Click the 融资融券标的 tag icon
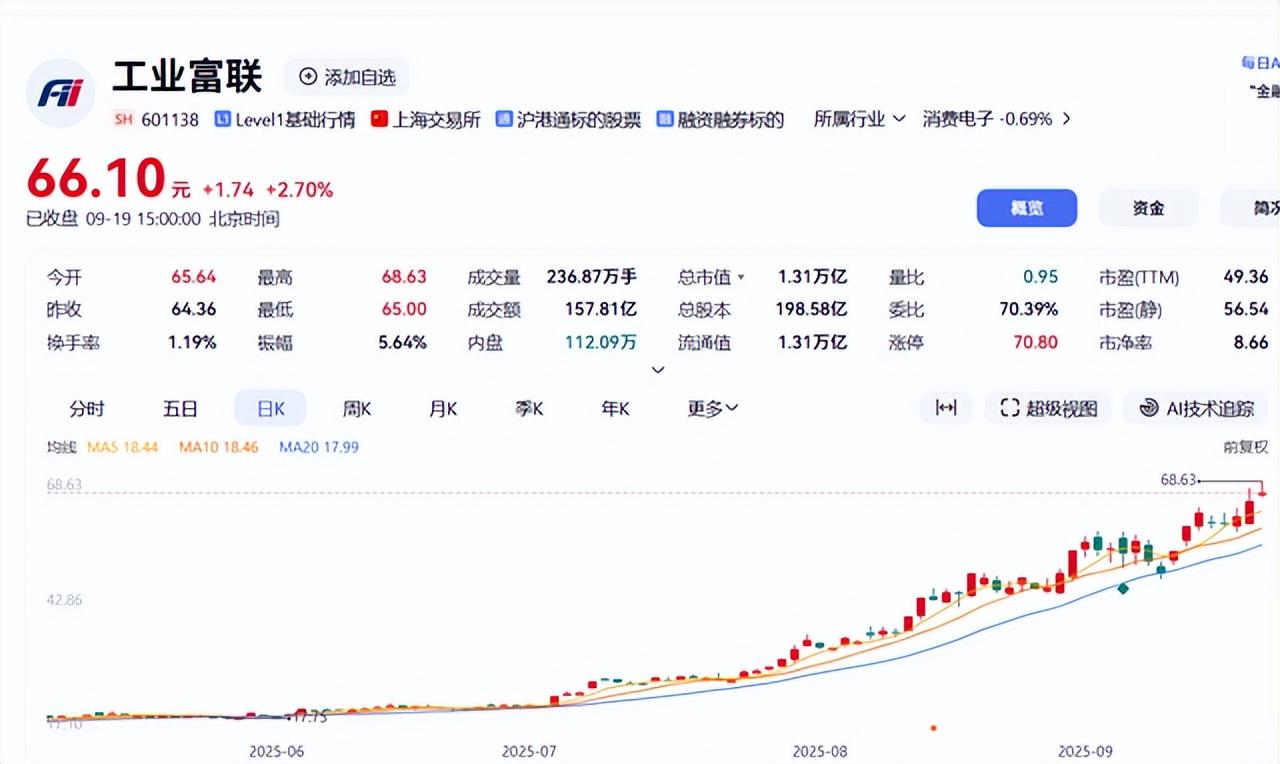Screen dimensions: 1280x764 click(665, 119)
